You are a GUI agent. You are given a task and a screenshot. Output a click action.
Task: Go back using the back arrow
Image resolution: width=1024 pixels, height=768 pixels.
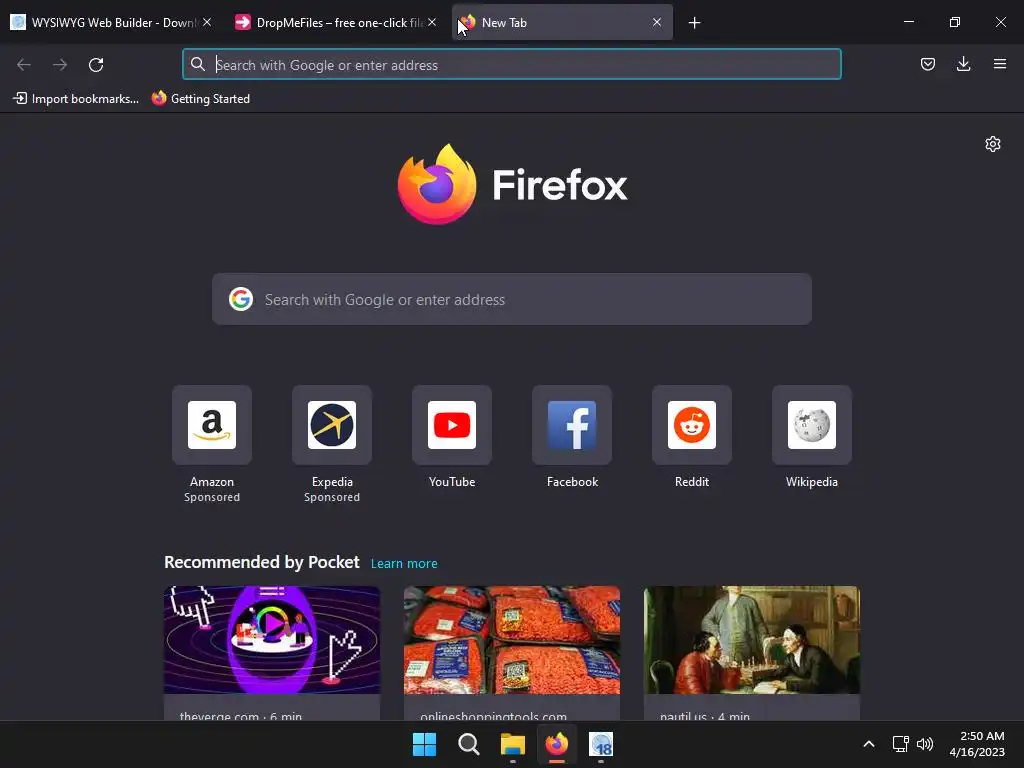pyautogui.click(x=24, y=65)
